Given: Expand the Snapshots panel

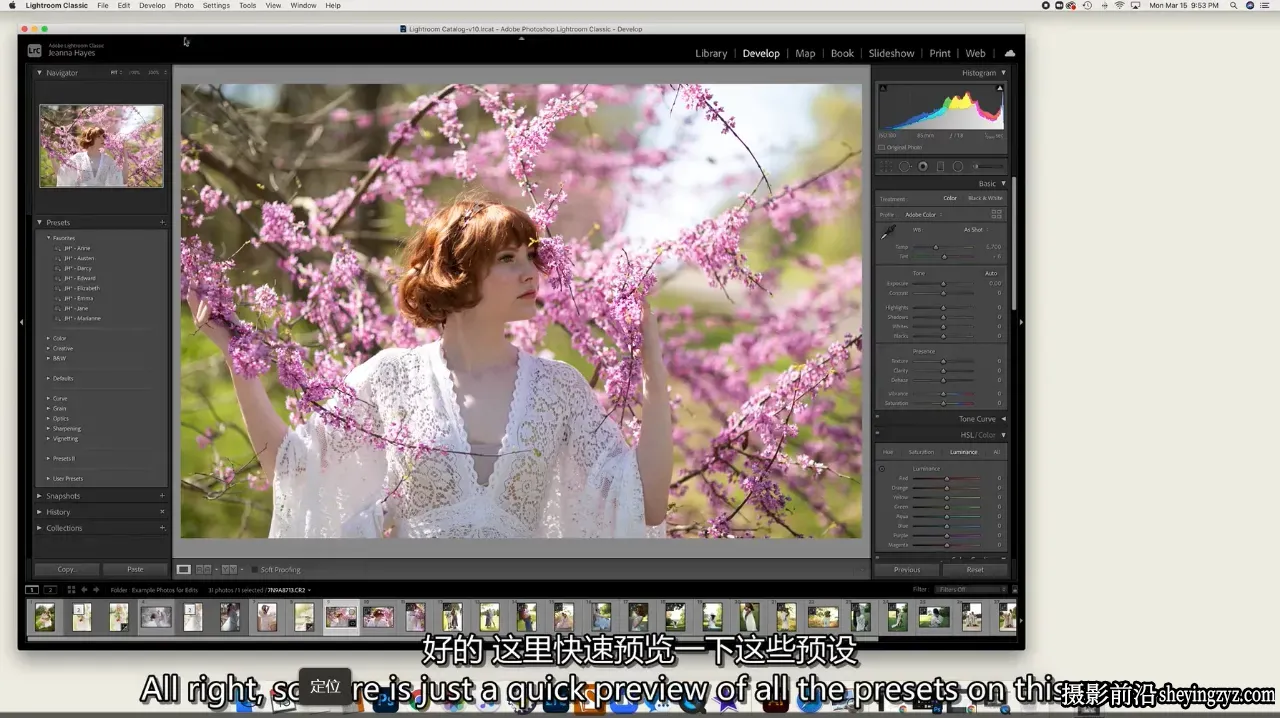Looking at the screenshot, I should coord(40,496).
